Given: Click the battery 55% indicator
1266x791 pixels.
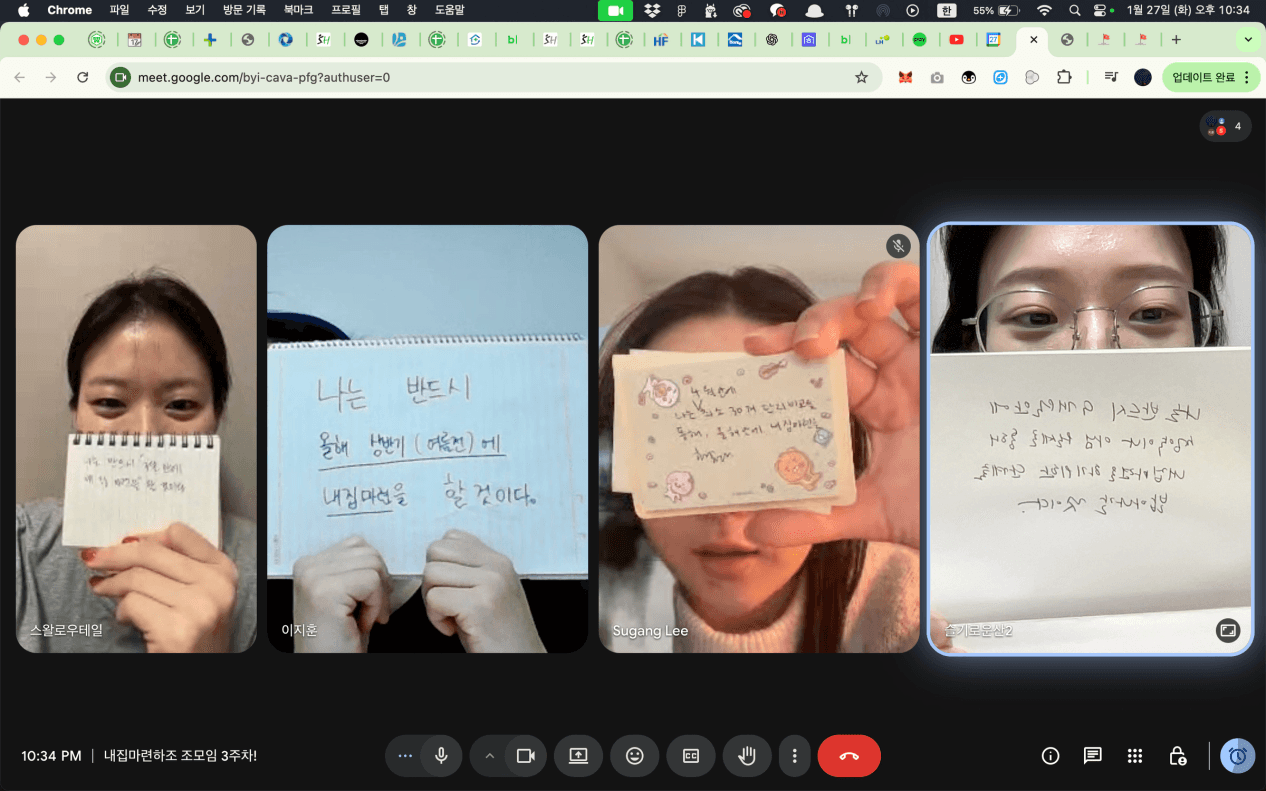Looking at the screenshot, I should [996, 10].
